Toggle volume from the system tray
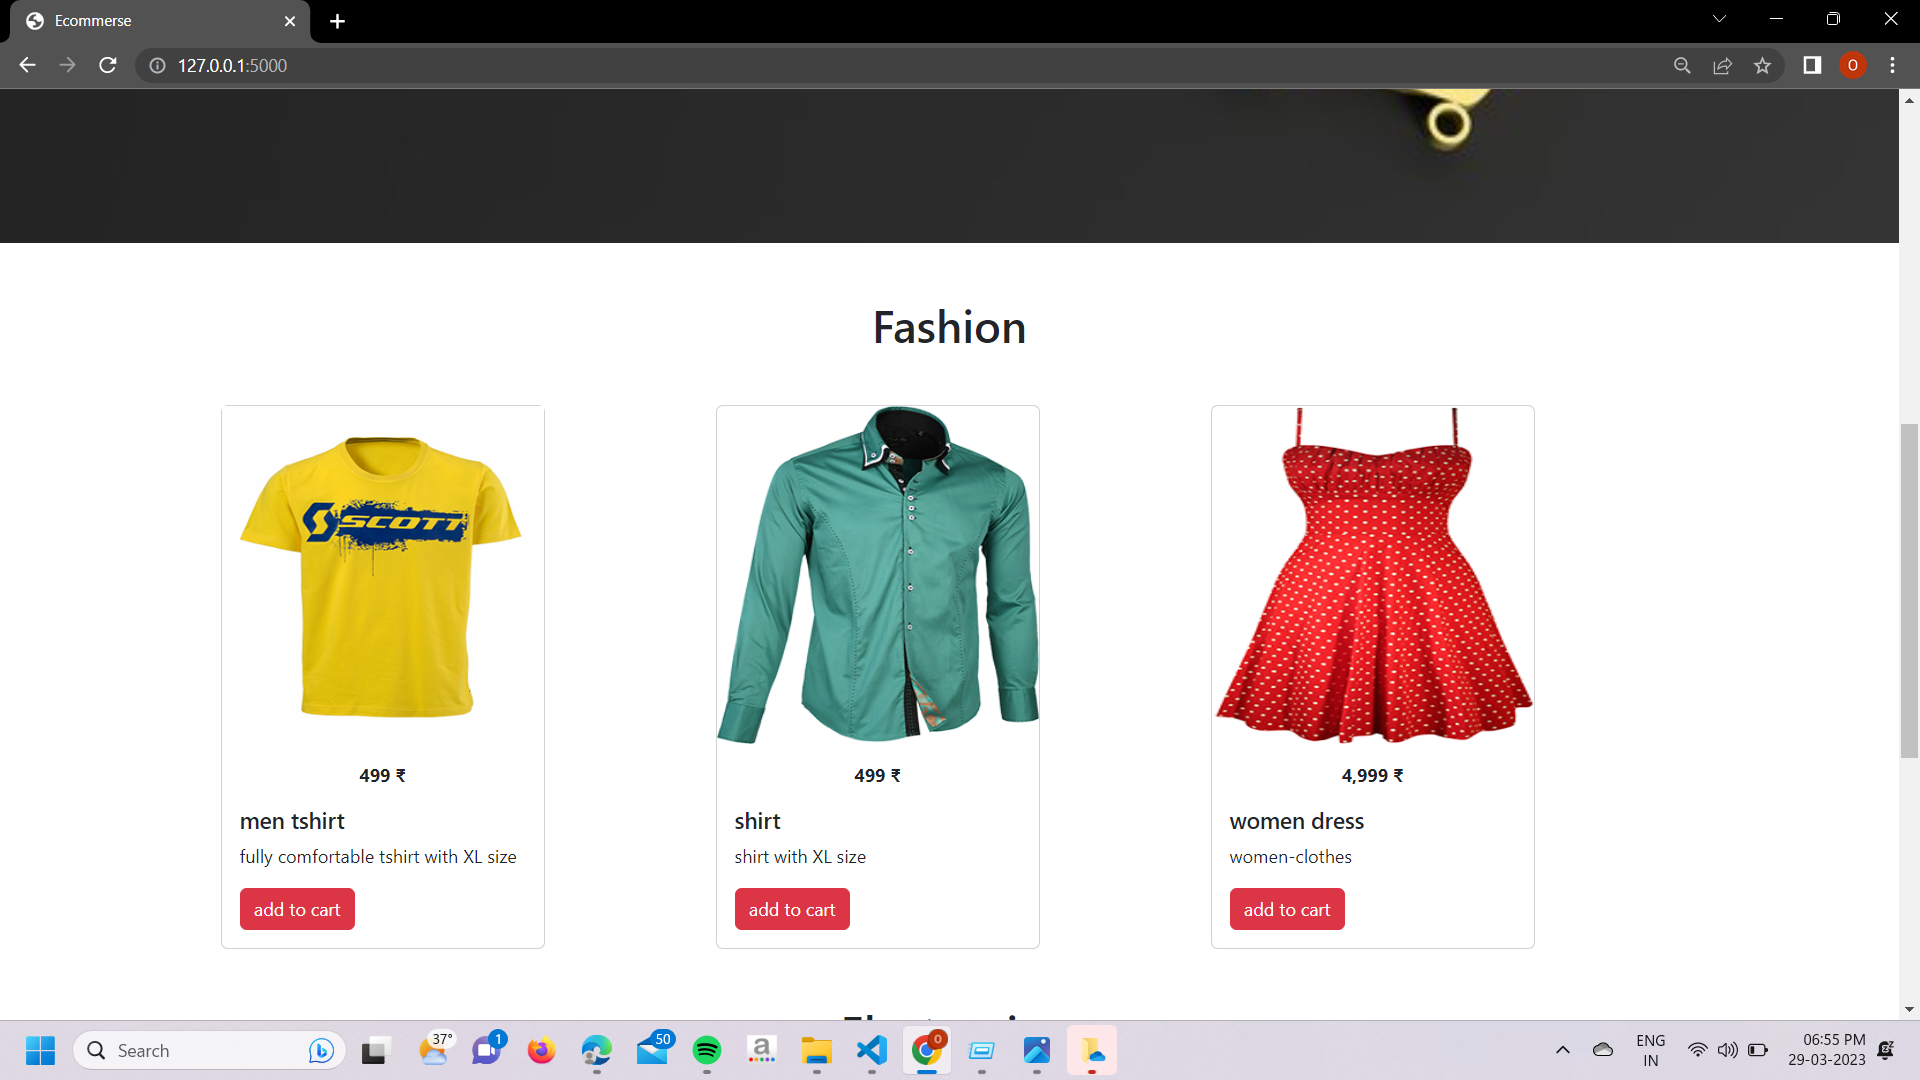The image size is (1920, 1080). coord(1729,1050)
